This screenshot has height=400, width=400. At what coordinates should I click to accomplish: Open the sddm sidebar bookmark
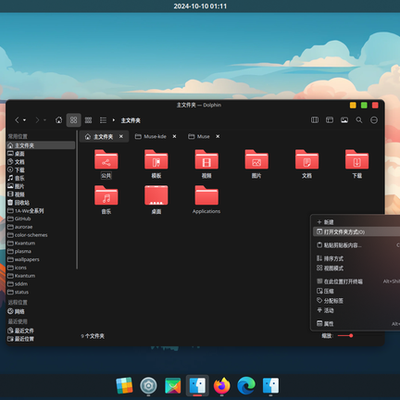point(41,284)
